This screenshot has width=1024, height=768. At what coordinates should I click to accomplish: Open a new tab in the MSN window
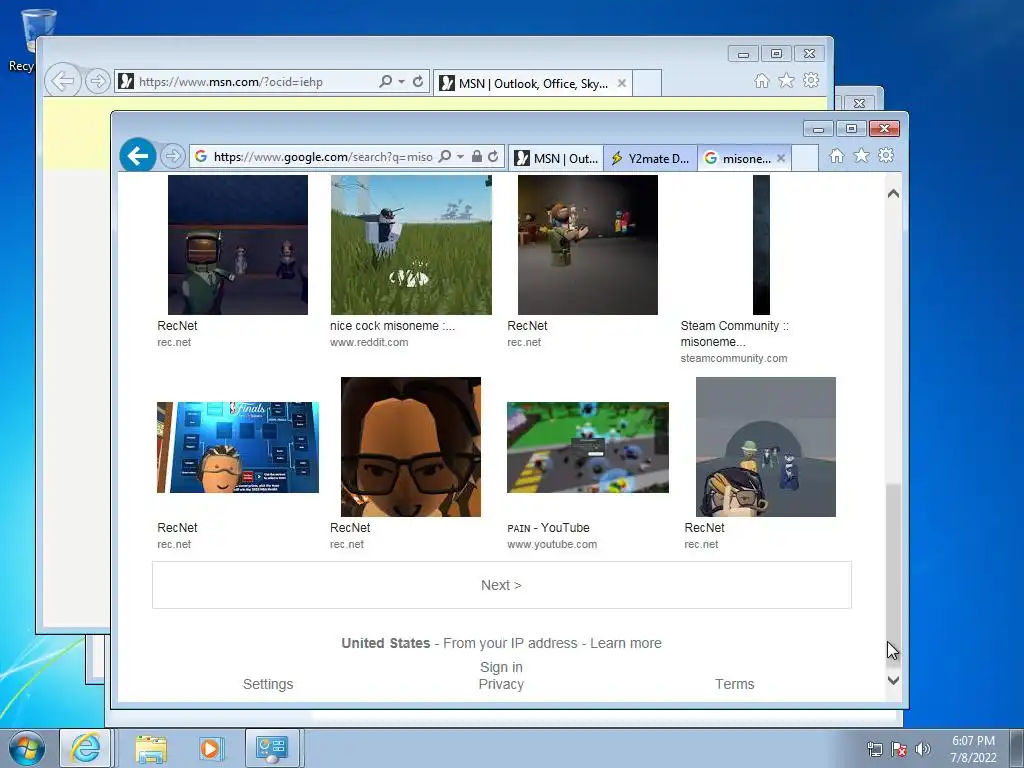(647, 84)
